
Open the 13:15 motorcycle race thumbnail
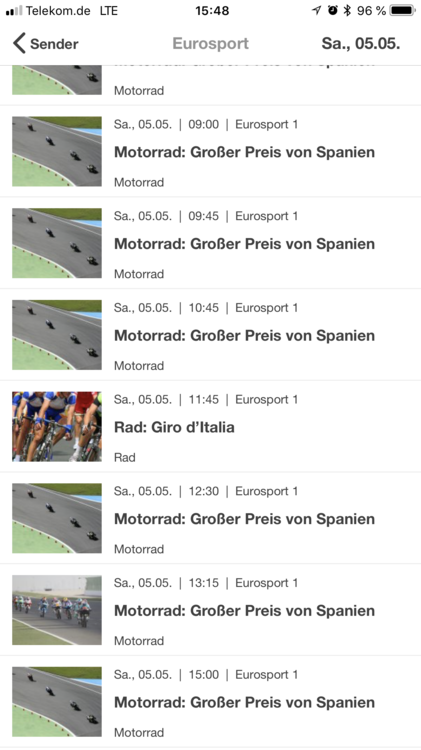[x=57, y=610]
